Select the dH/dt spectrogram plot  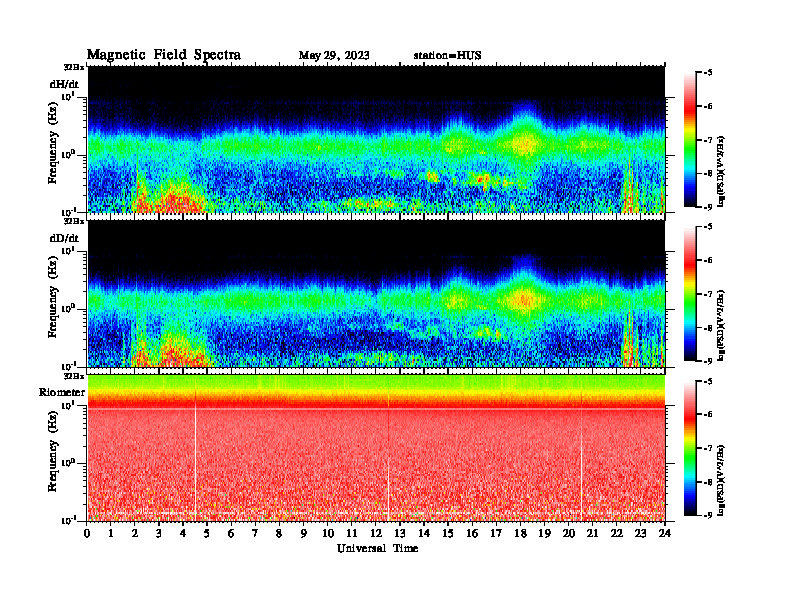pyautogui.click(x=376, y=139)
